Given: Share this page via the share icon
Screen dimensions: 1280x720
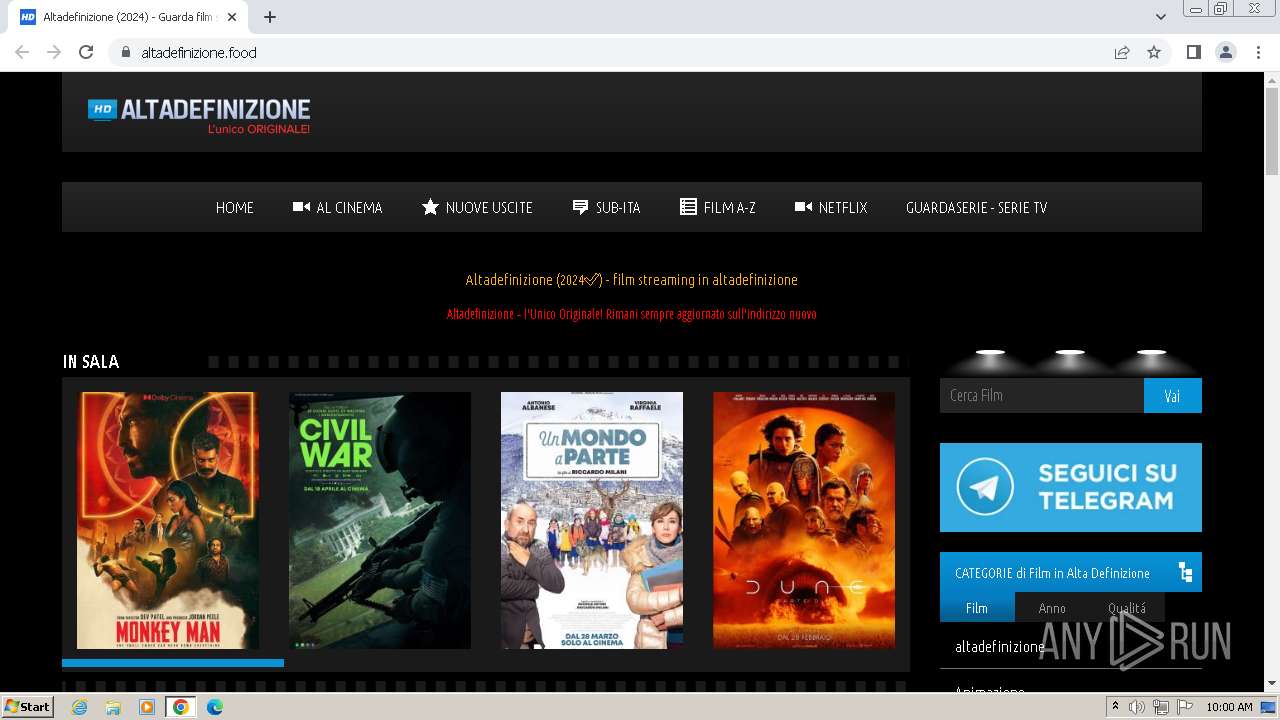Looking at the screenshot, I should point(1122,52).
